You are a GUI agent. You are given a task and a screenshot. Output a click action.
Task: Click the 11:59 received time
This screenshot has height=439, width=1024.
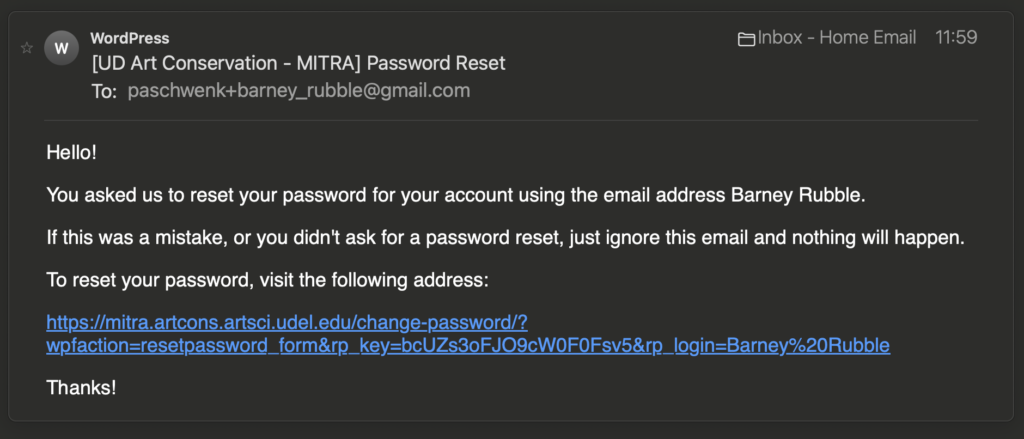coord(955,38)
